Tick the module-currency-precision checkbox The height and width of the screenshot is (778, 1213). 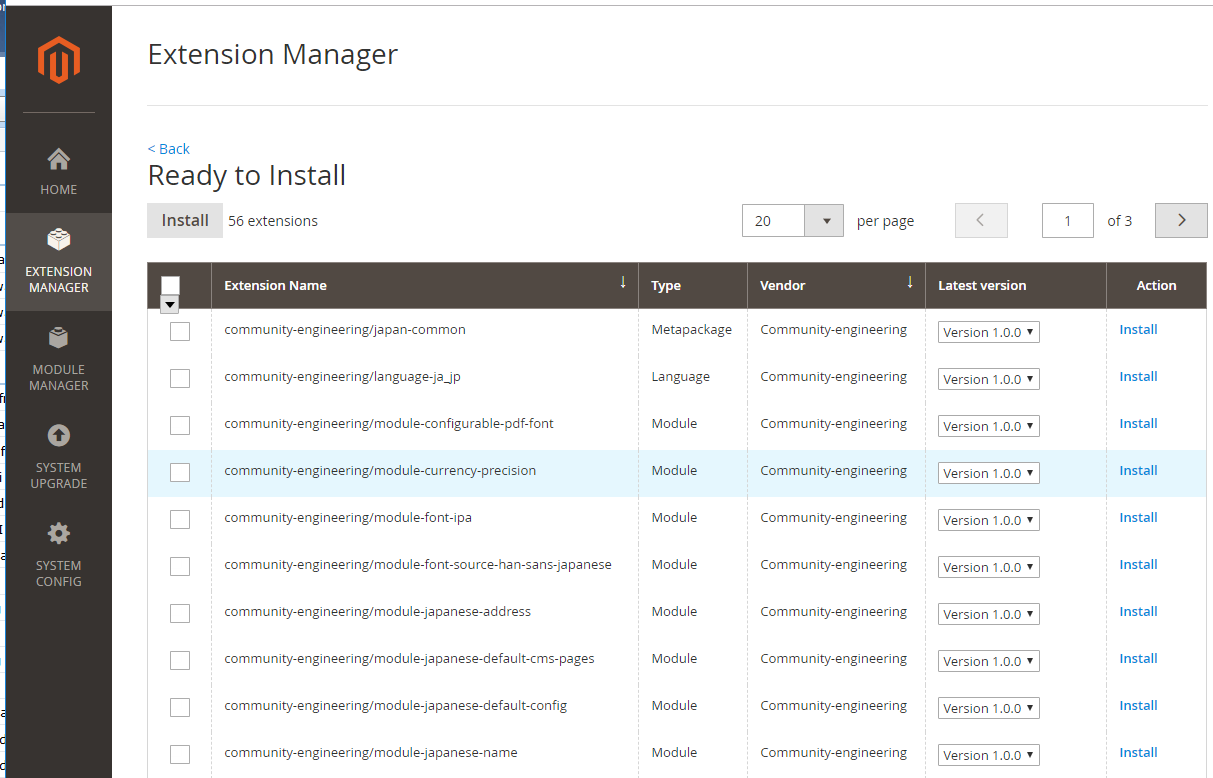(x=180, y=472)
